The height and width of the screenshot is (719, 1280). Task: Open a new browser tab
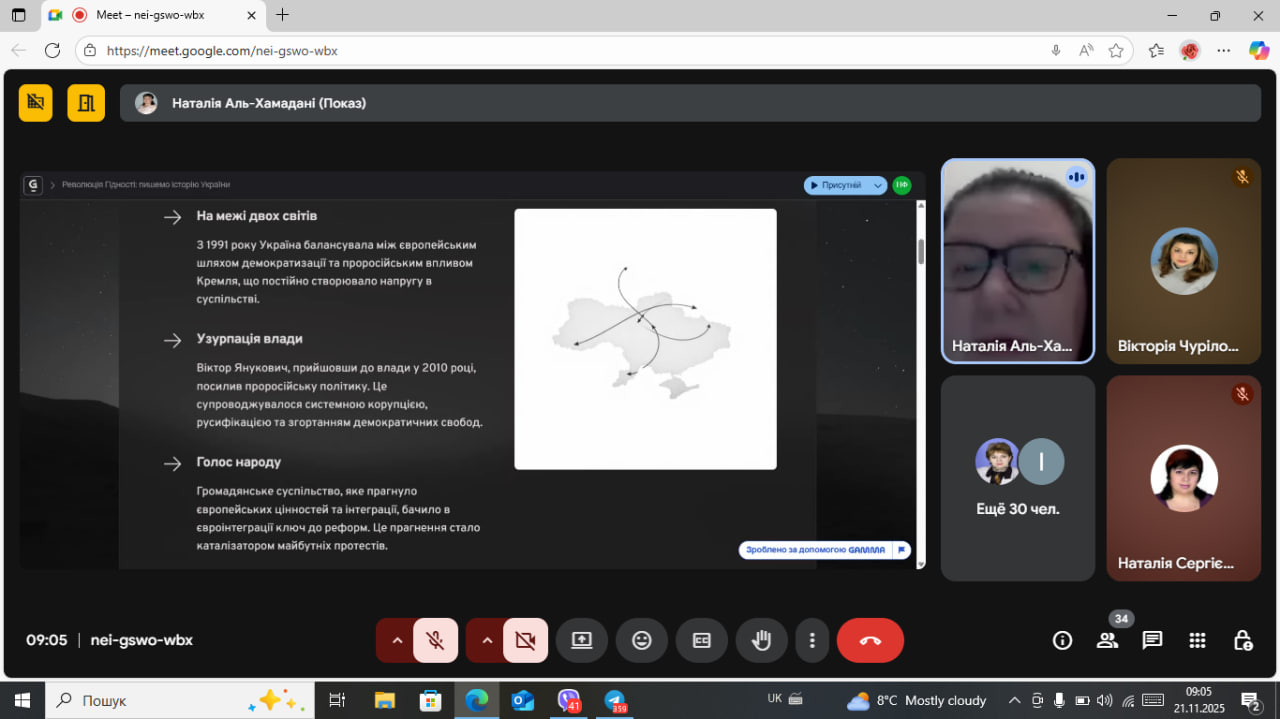coord(283,15)
